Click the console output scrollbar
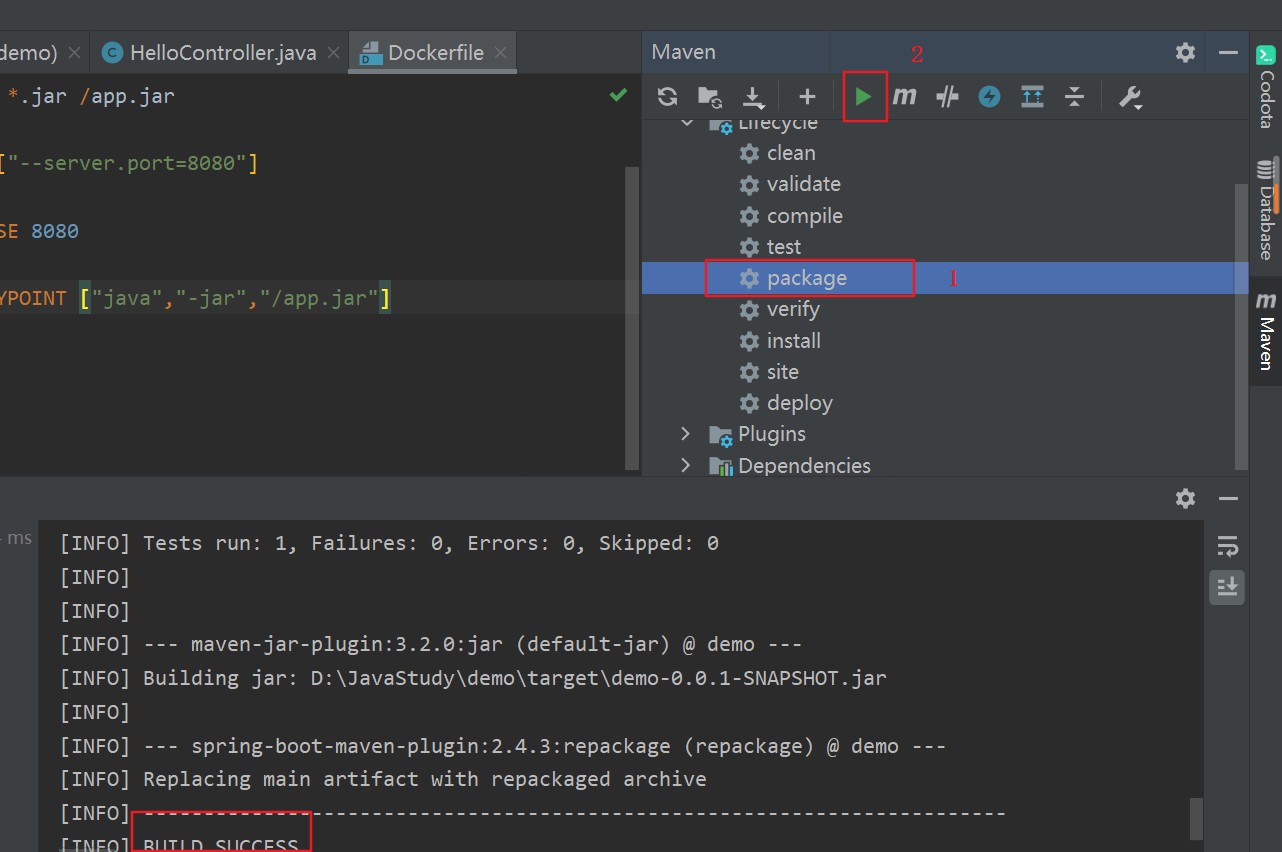The height and width of the screenshot is (852, 1282). click(1196, 818)
